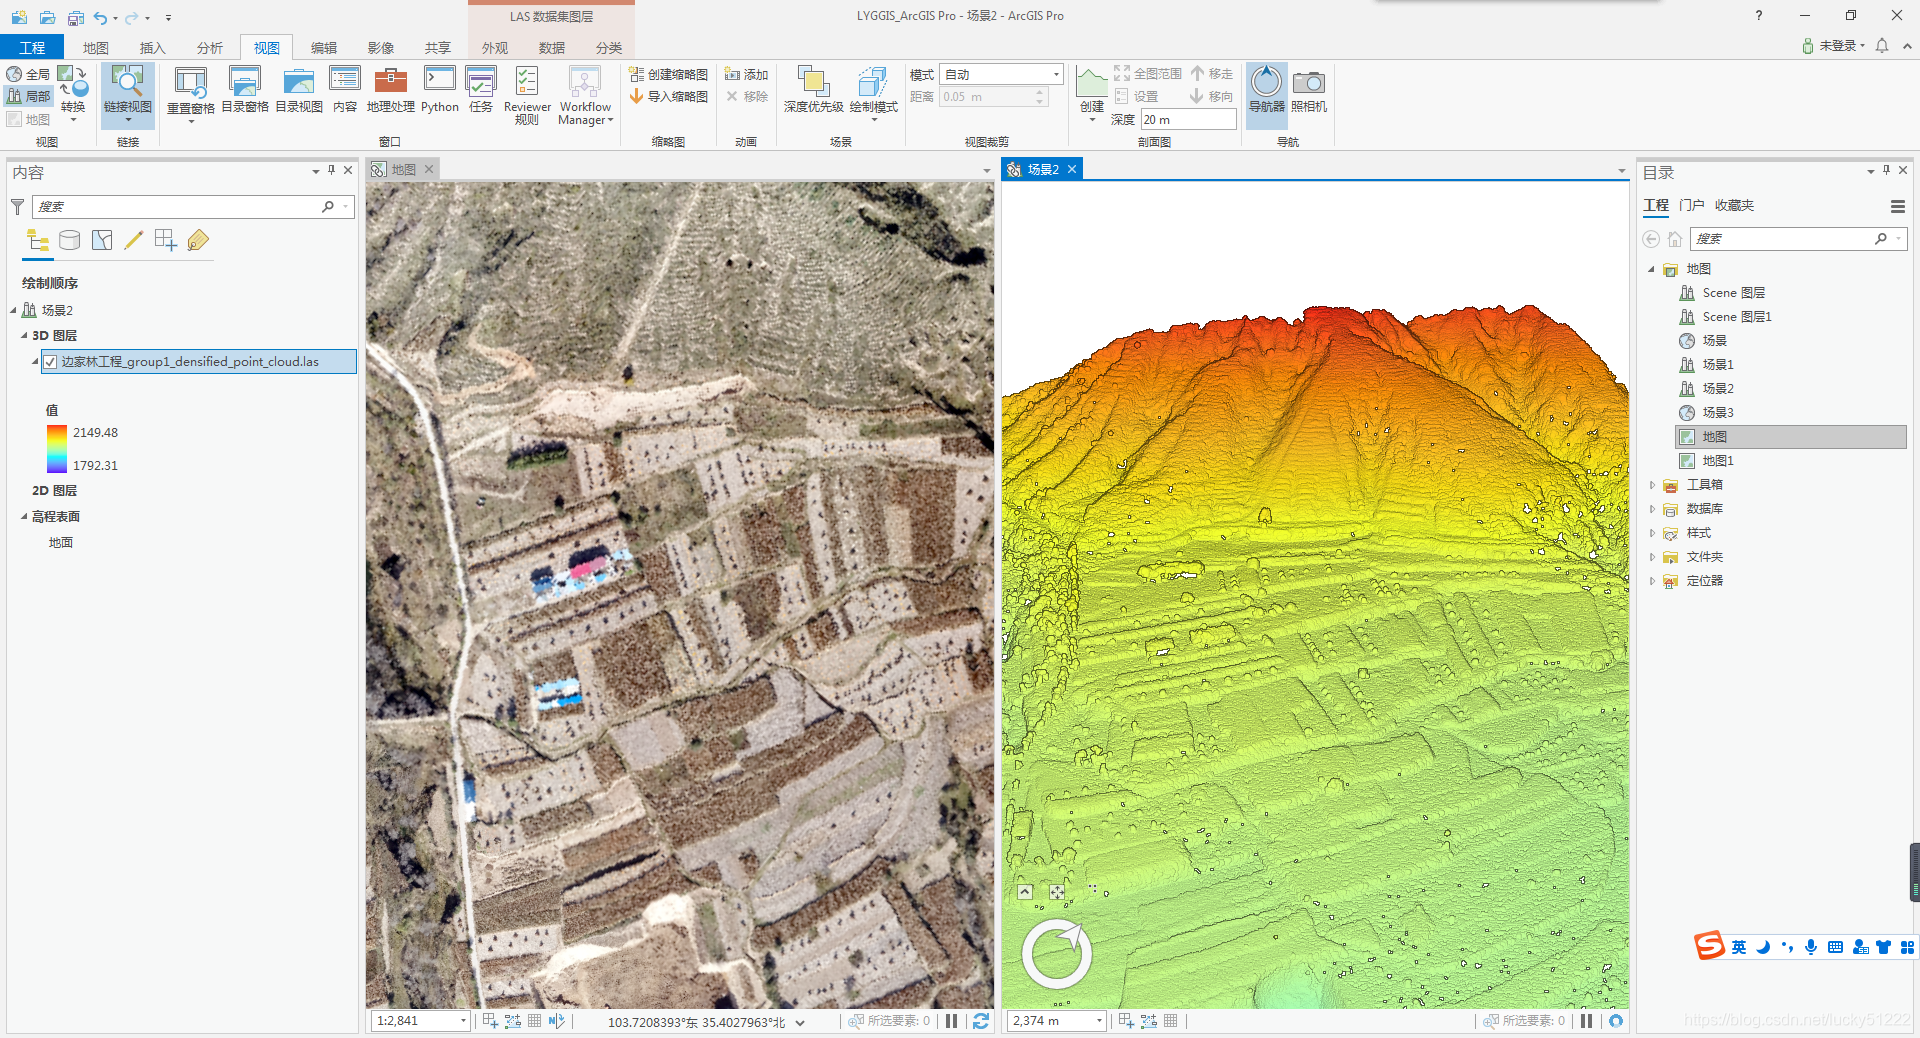The height and width of the screenshot is (1038, 1920).
Task: Expand the 数据库 databases folder
Action: click(1652, 509)
